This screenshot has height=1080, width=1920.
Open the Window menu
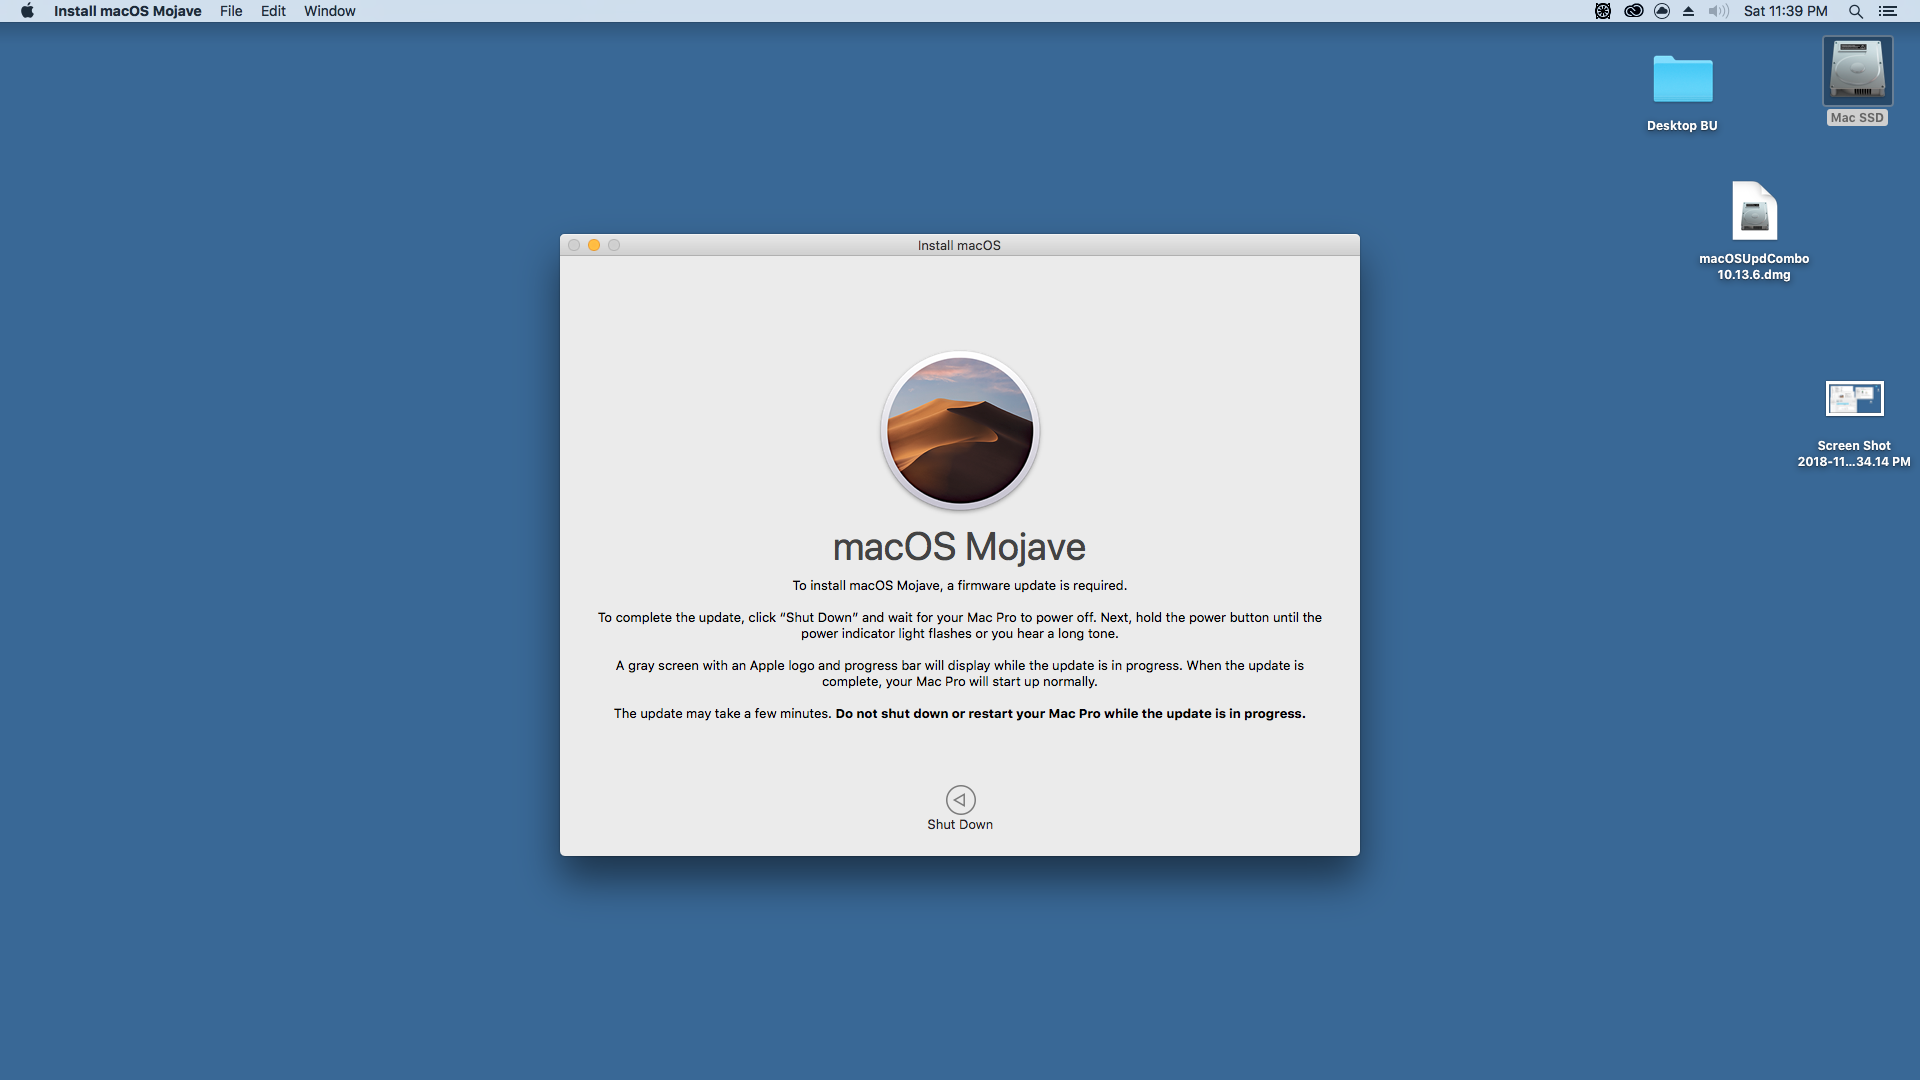[329, 11]
